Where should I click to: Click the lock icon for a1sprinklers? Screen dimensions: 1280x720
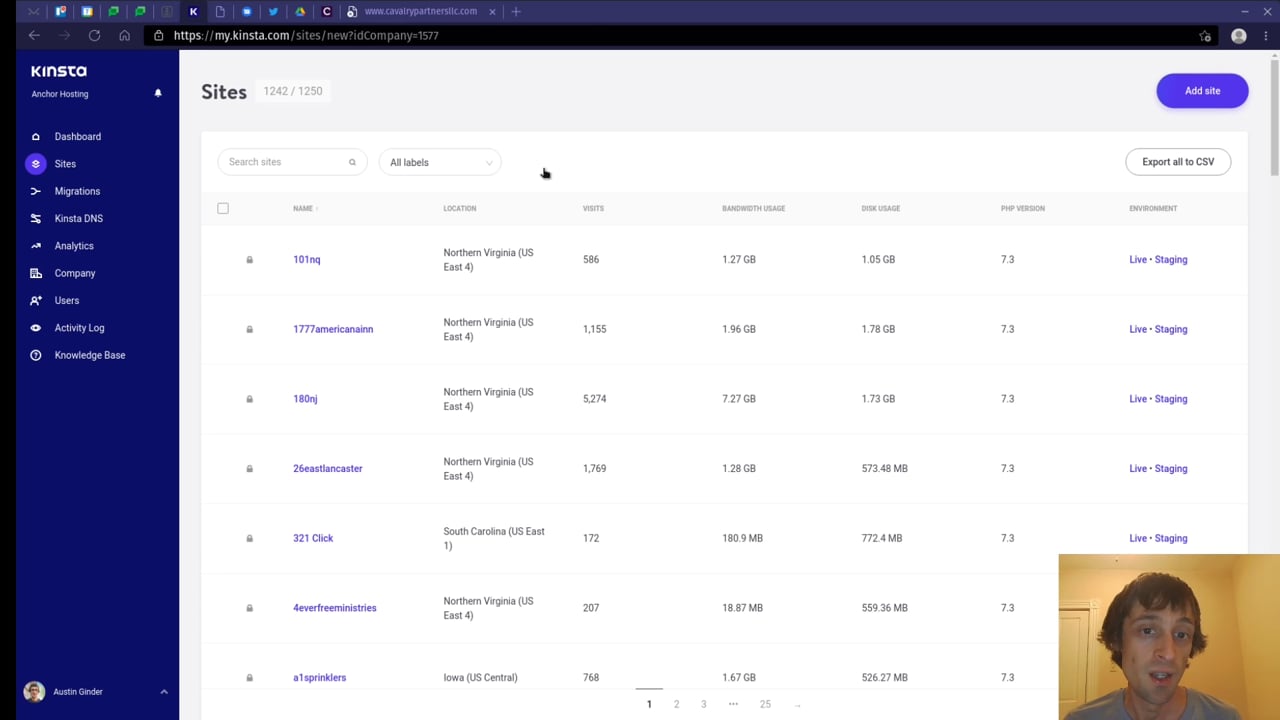pos(250,678)
